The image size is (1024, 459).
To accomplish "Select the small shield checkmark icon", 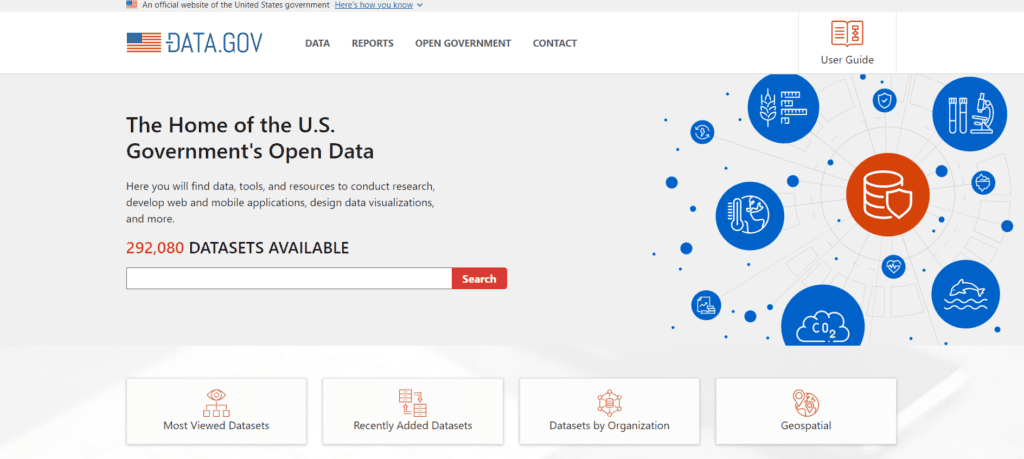I will (x=884, y=101).
